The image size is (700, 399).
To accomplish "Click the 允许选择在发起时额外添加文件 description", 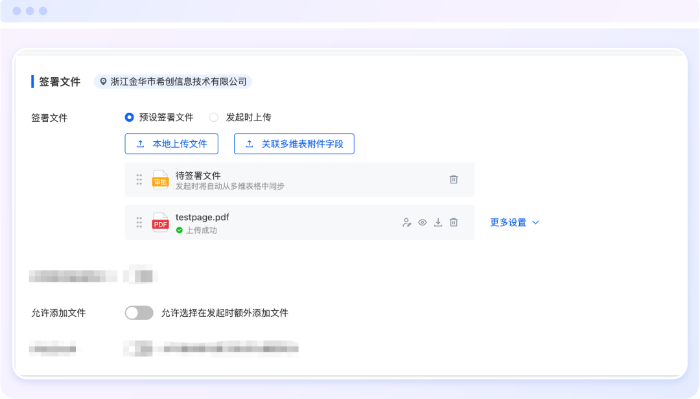I will [x=225, y=313].
